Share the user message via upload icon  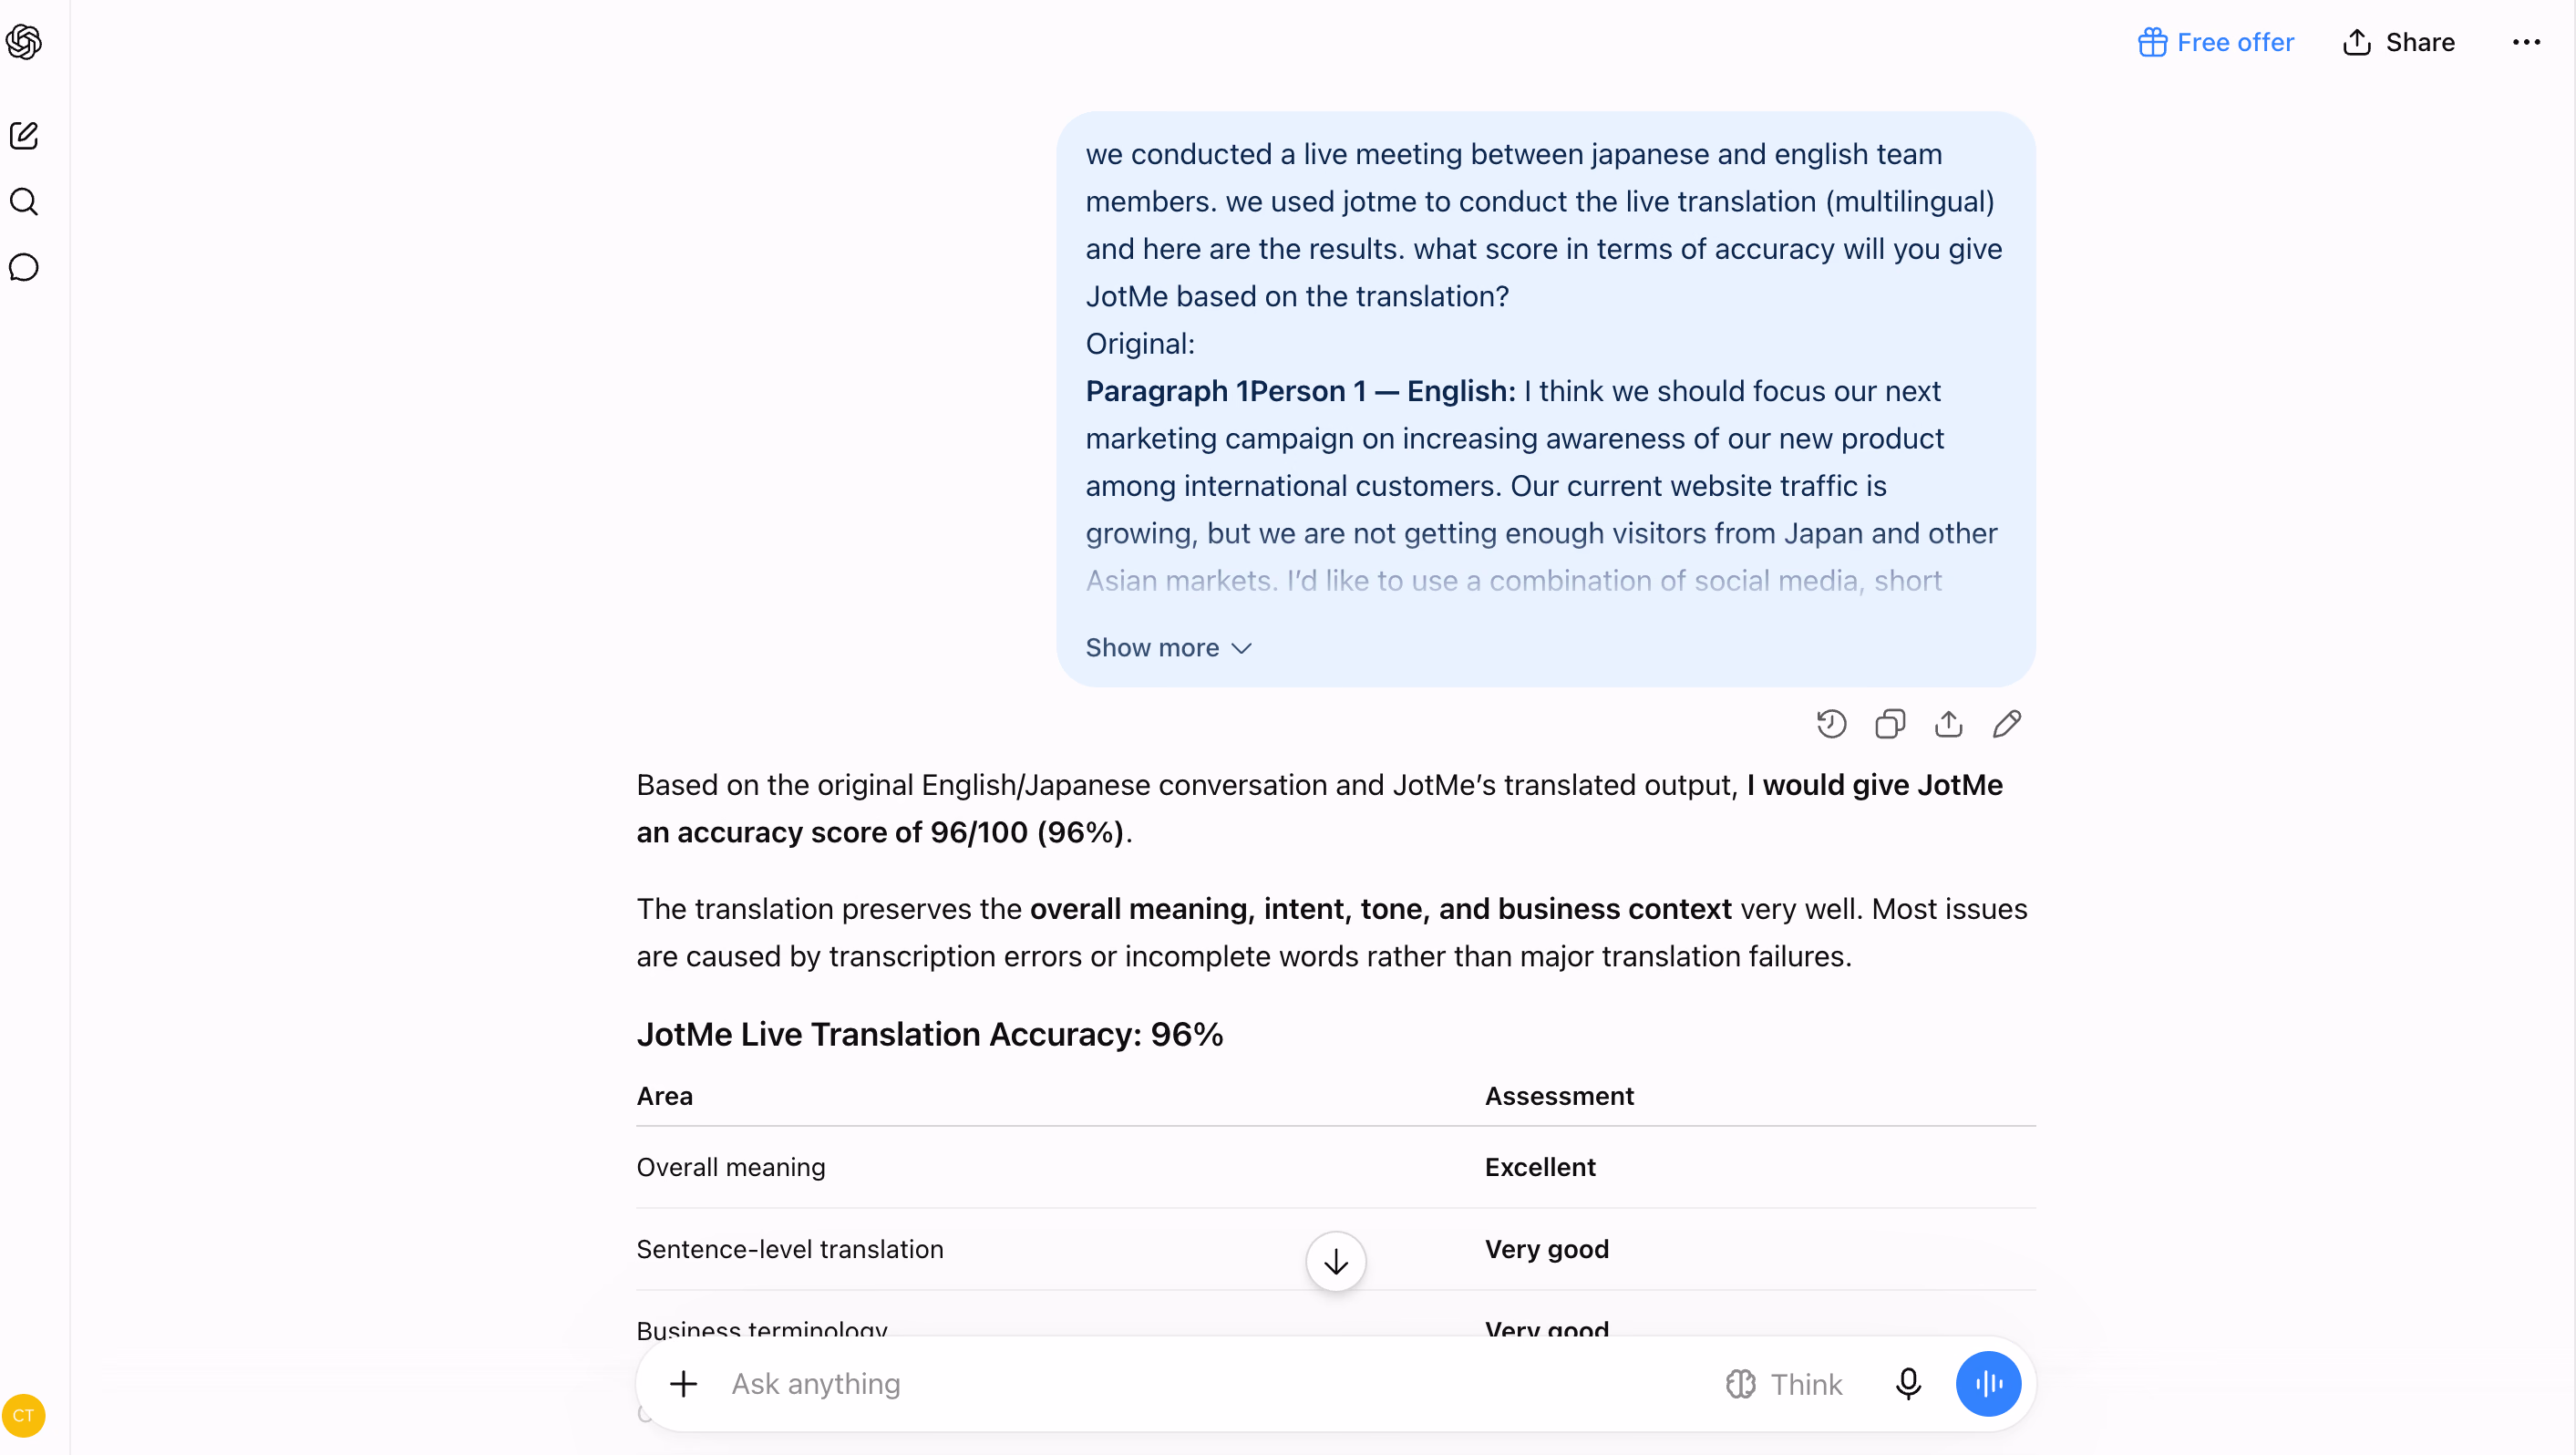[1948, 724]
